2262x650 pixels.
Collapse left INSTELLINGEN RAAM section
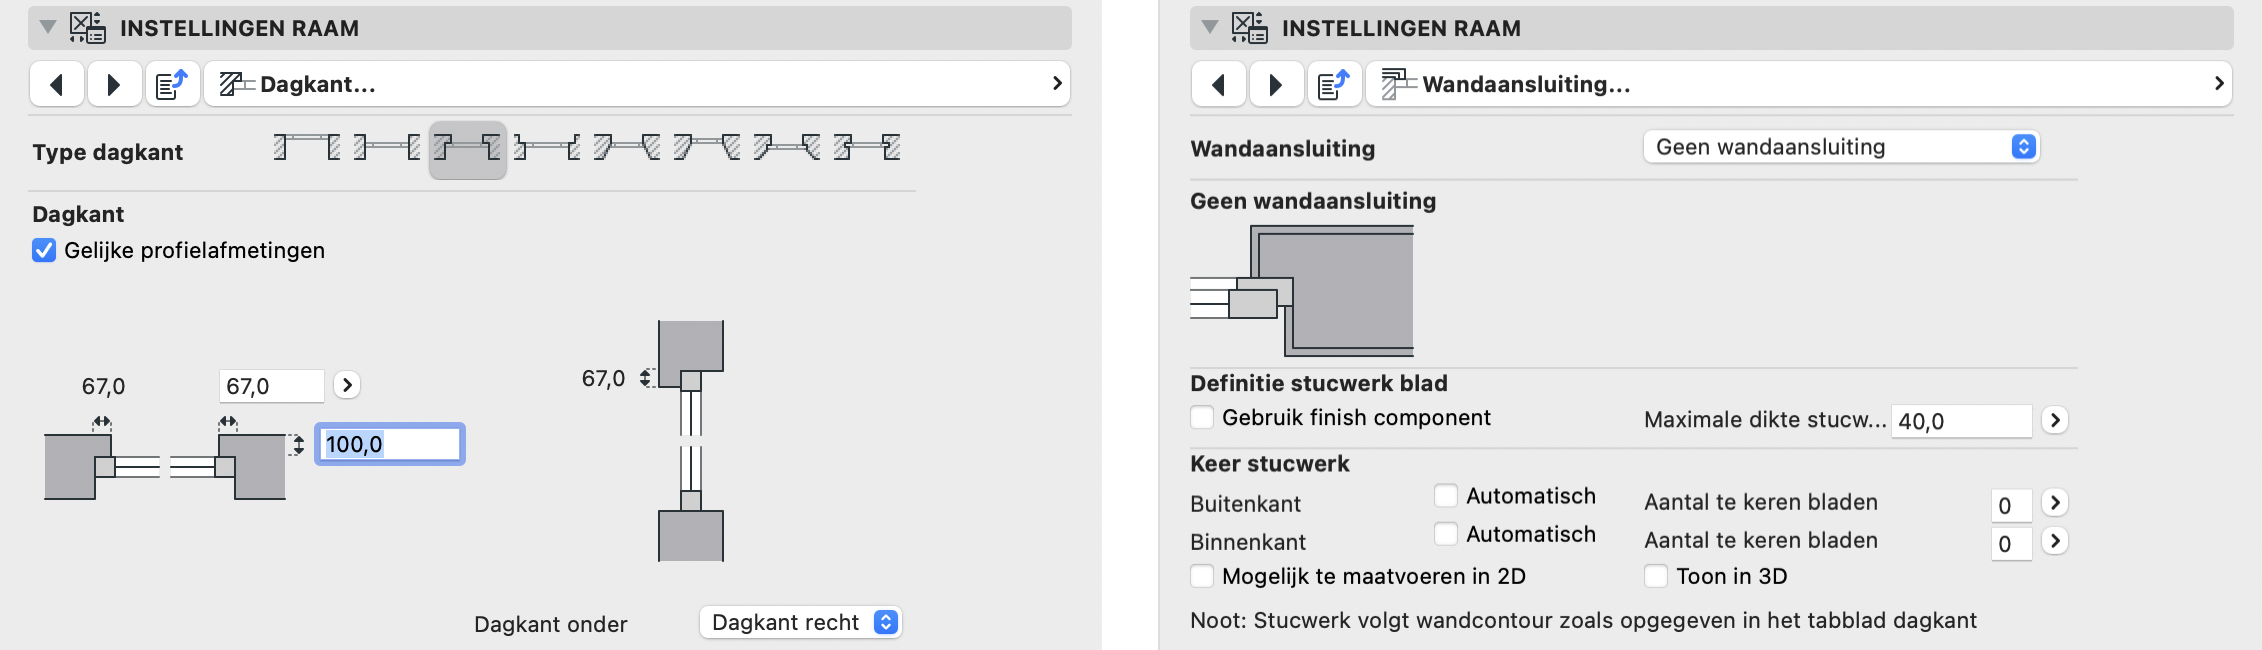(x=47, y=28)
